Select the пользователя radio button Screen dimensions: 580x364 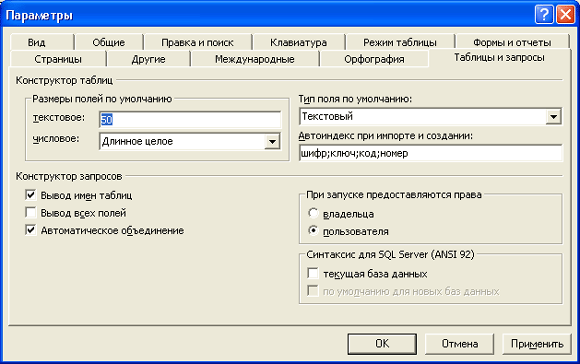coord(313,230)
